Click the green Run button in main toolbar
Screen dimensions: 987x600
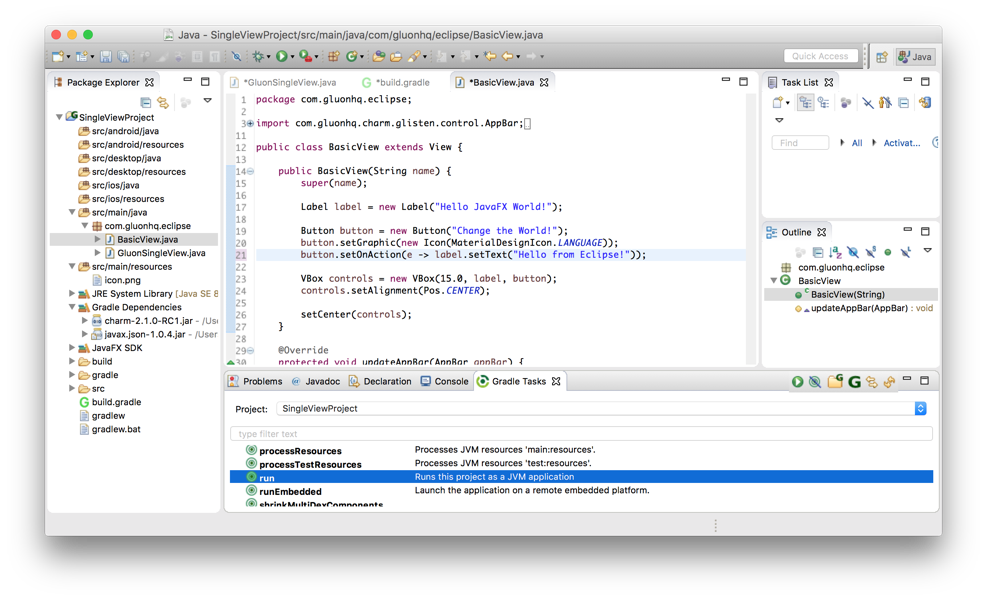[x=281, y=57]
